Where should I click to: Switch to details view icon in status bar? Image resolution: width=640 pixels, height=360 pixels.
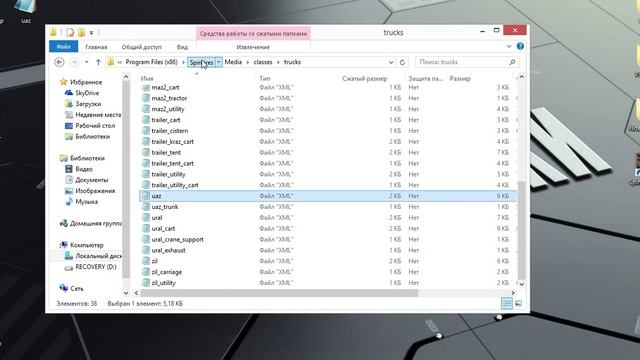pyautogui.click(x=507, y=303)
